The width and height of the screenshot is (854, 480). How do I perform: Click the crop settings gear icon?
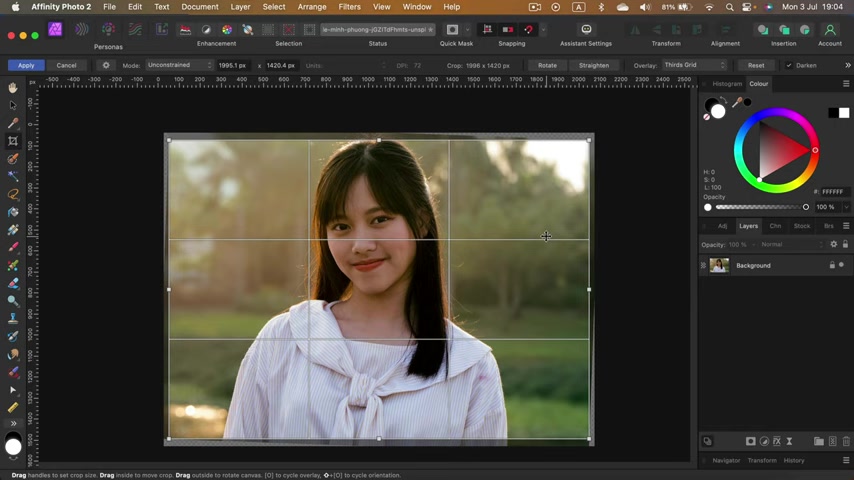[106, 65]
